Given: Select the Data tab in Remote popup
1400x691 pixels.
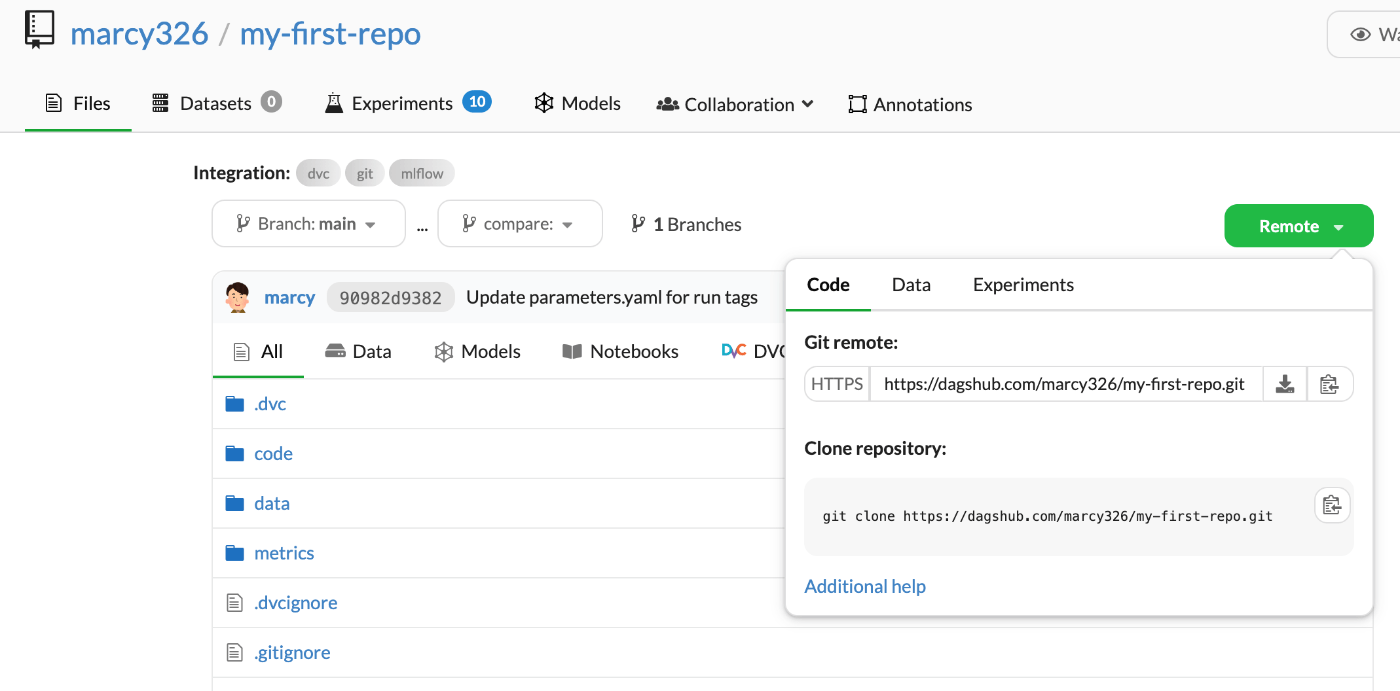Looking at the screenshot, I should point(911,285).
